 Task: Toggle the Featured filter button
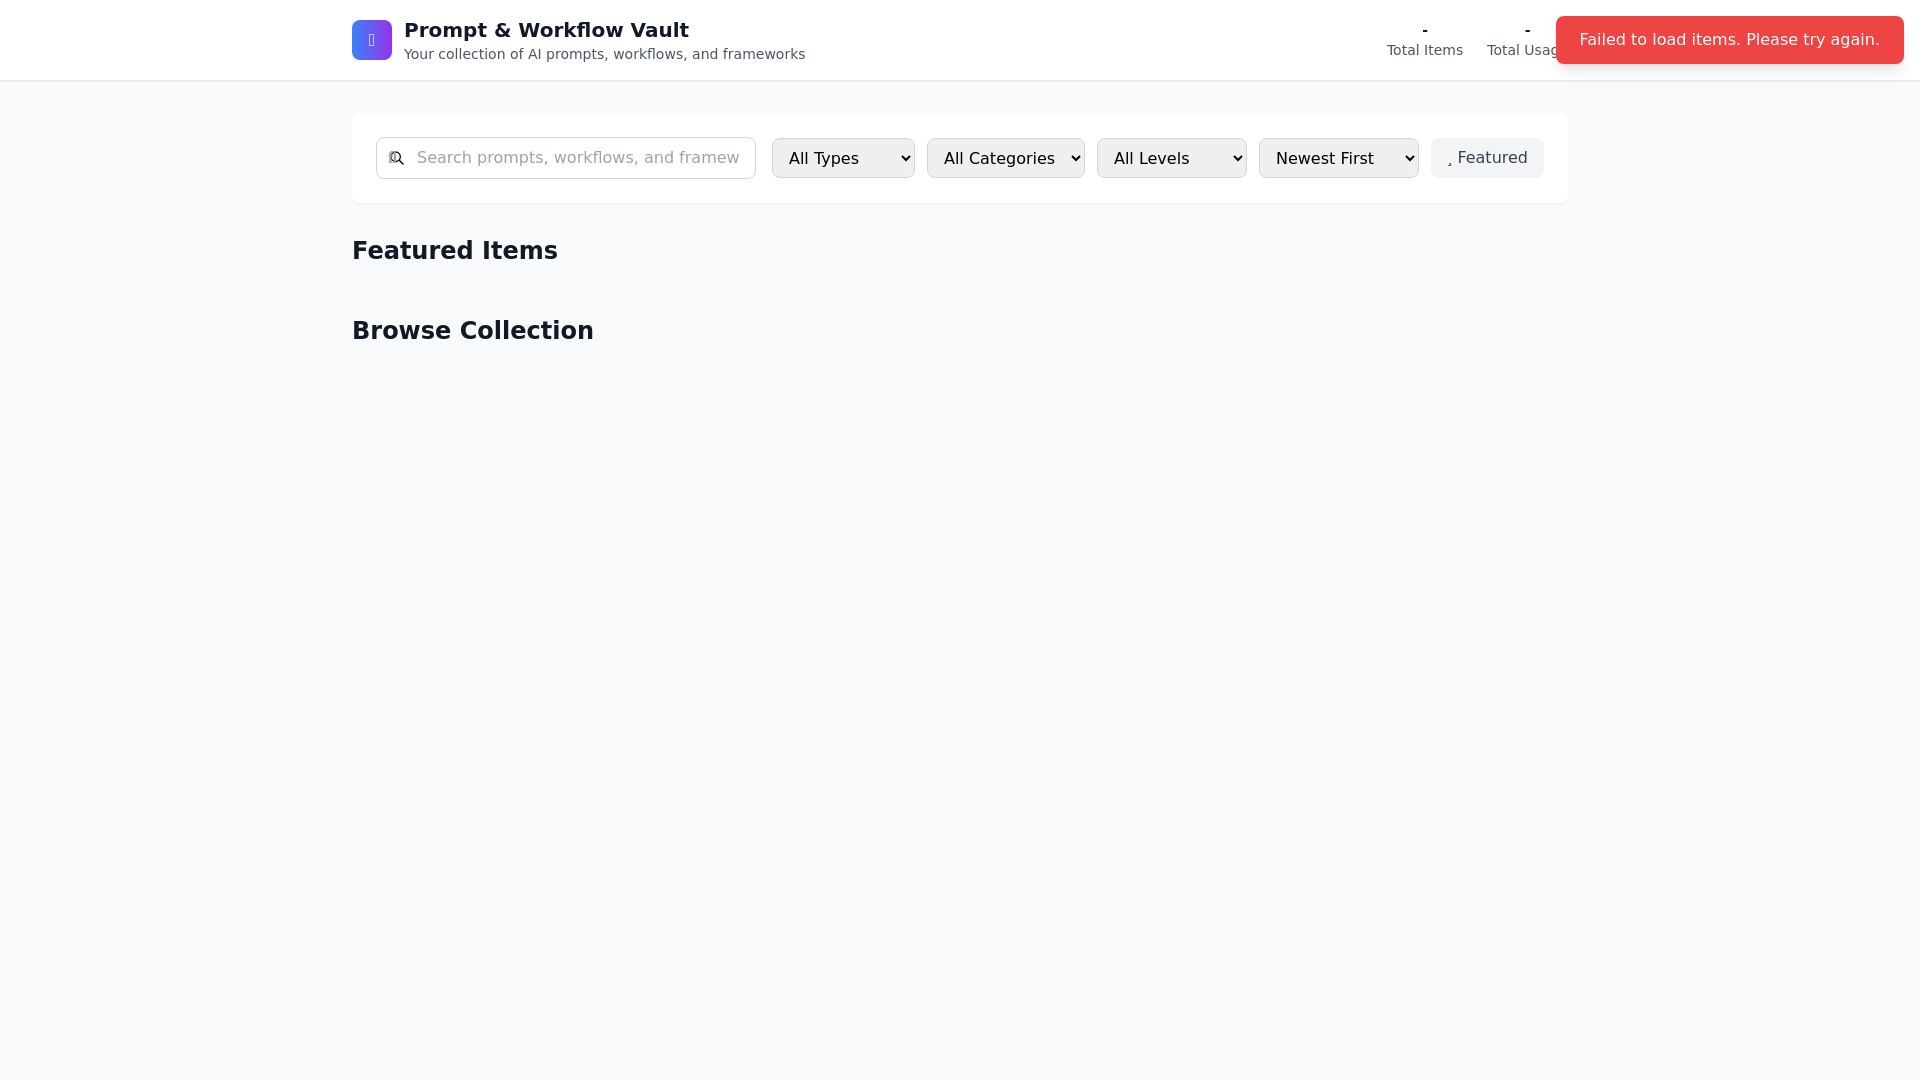(x=1487, y=158)
